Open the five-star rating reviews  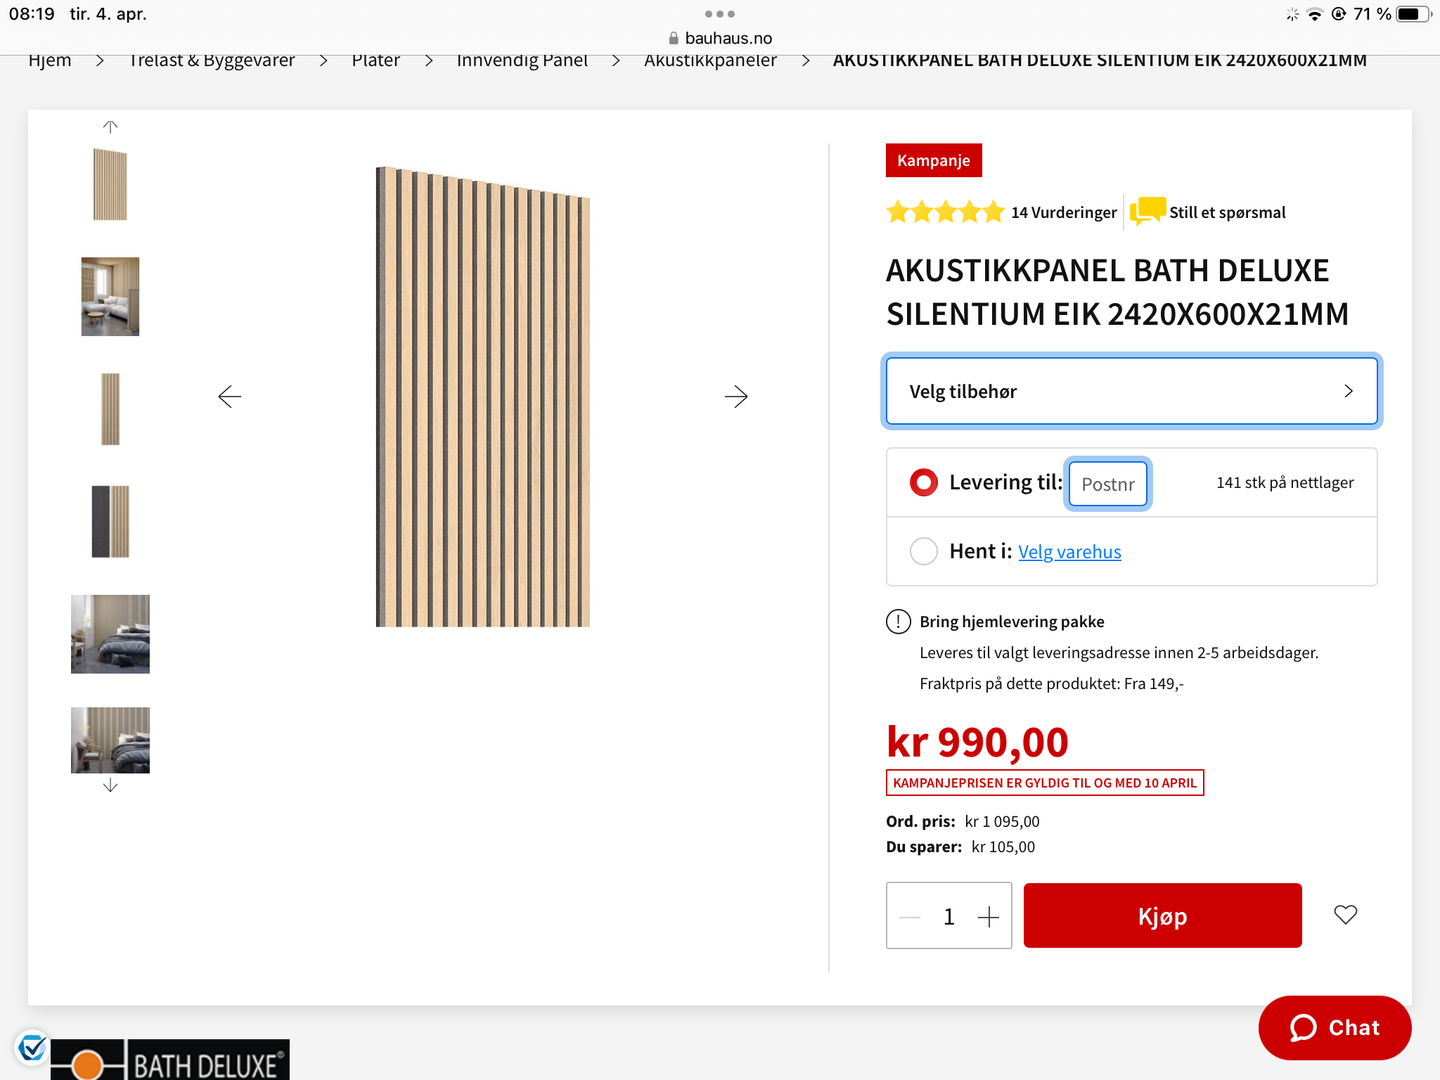coord(945,212)
